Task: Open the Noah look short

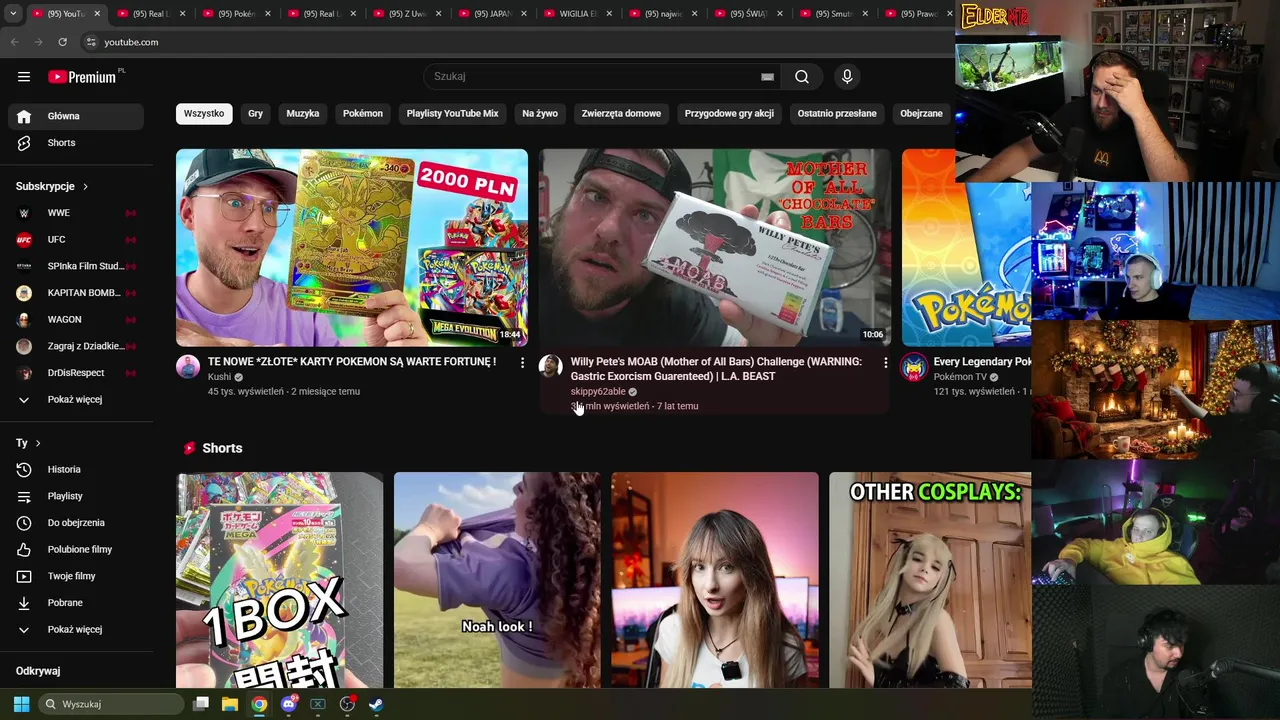Action: [497, 580]
